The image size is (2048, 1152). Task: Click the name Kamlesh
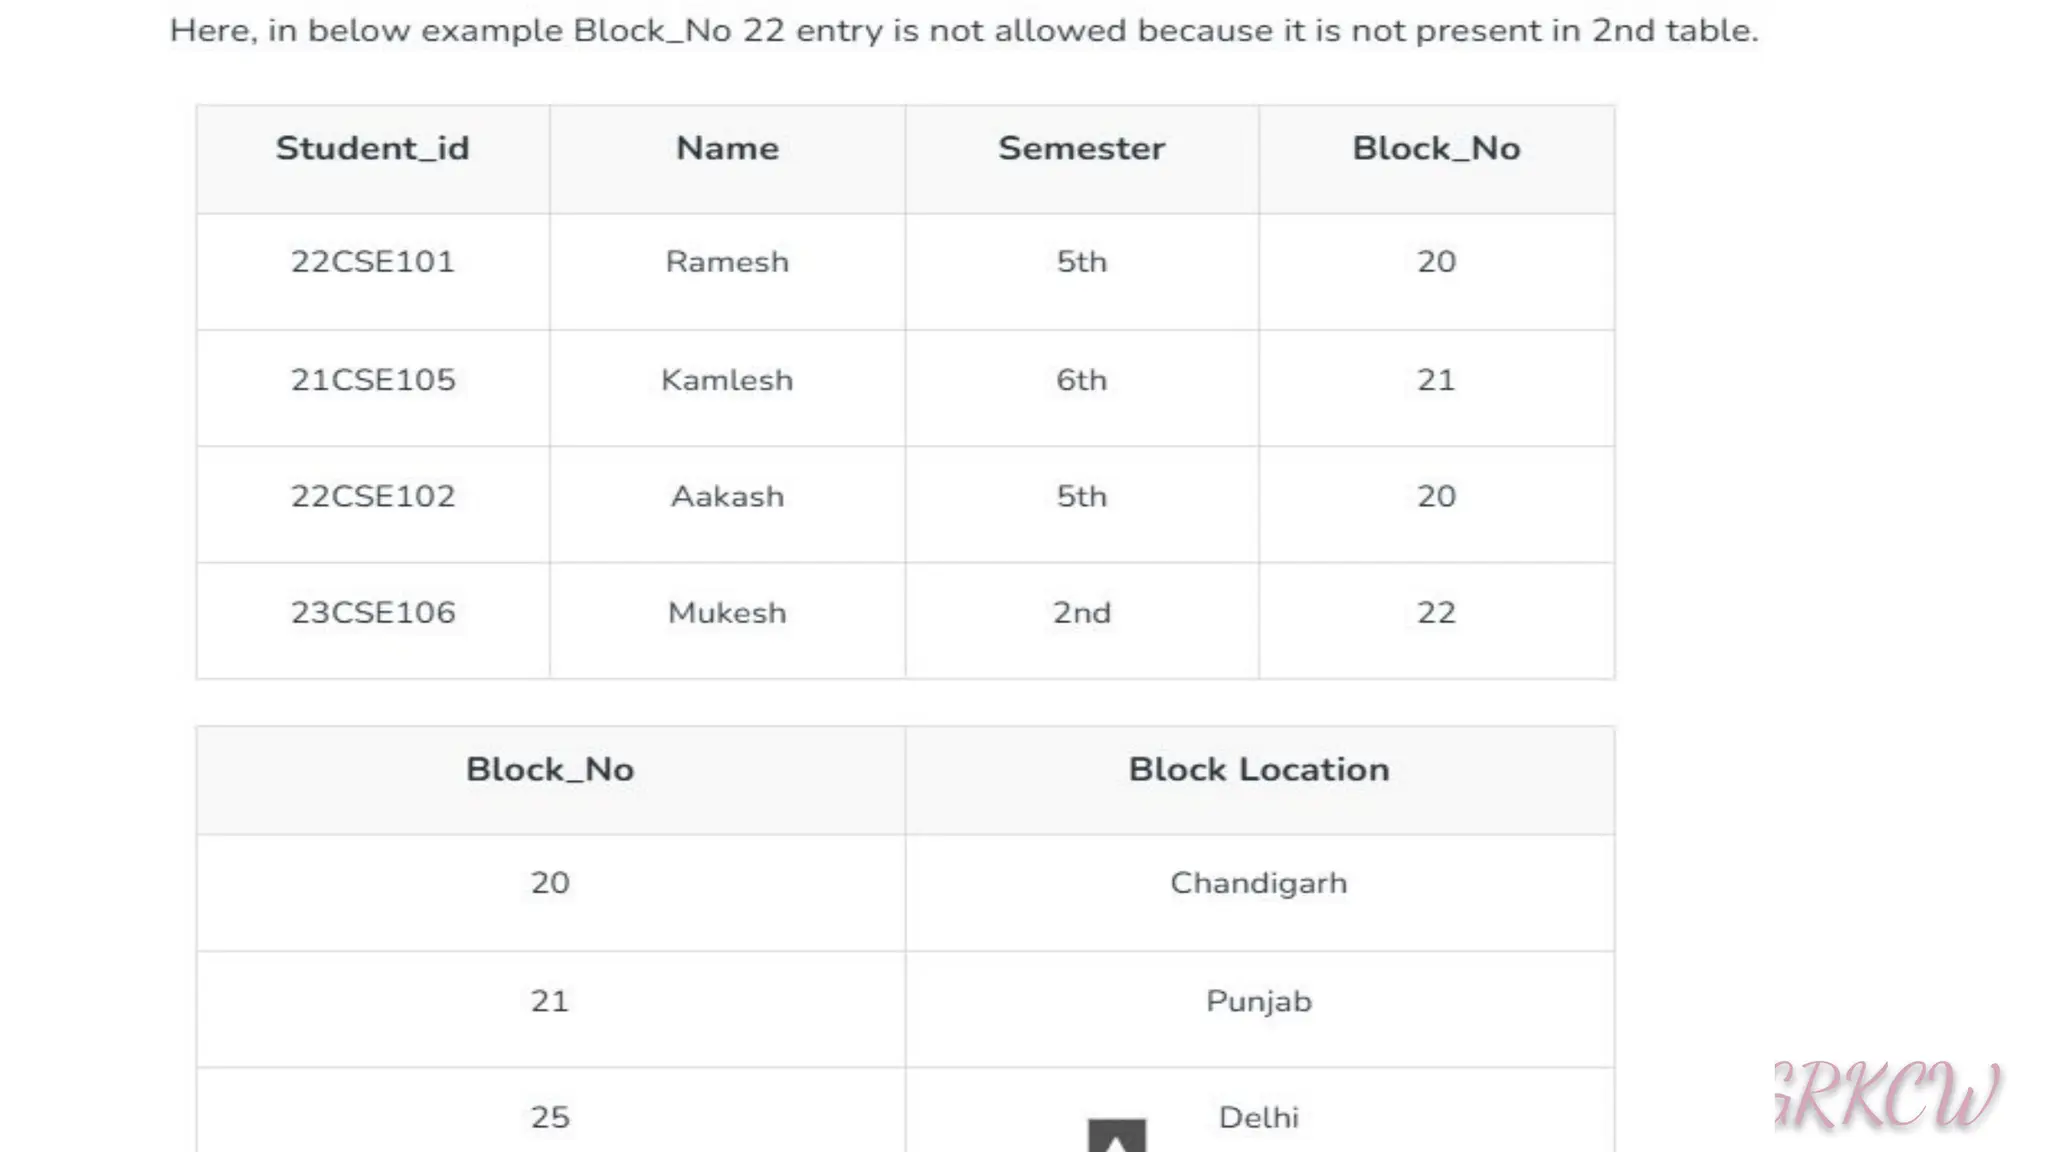727,380
